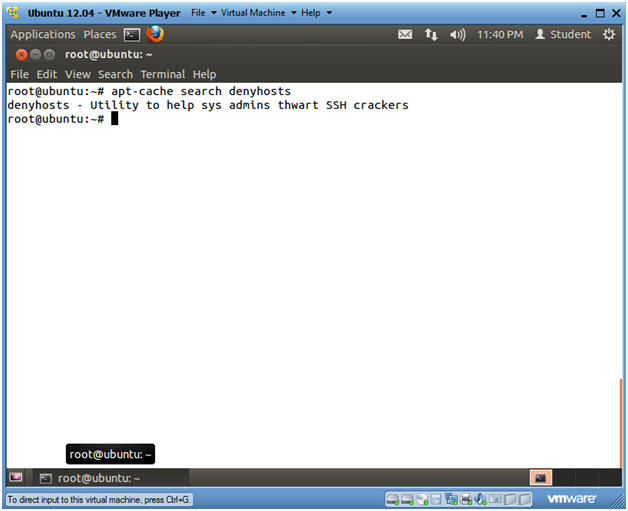Viewport: 628px width, 511px height.
Task: Click the VMware printer status icon
Action: click(466, 499)
